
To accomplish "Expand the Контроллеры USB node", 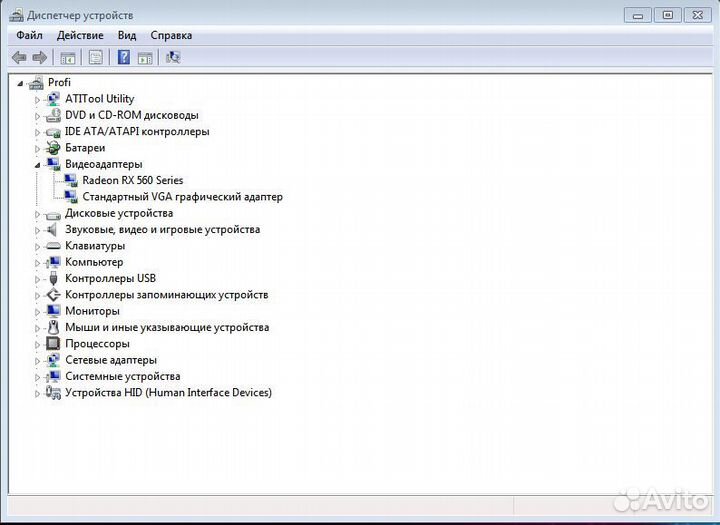I will coord(38,279).
